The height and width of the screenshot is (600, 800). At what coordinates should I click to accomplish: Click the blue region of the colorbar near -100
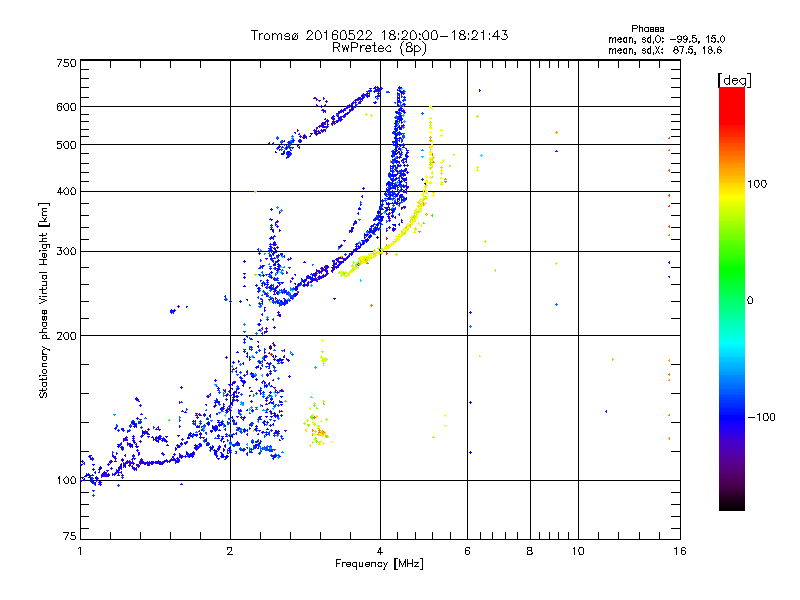(732, 417)
